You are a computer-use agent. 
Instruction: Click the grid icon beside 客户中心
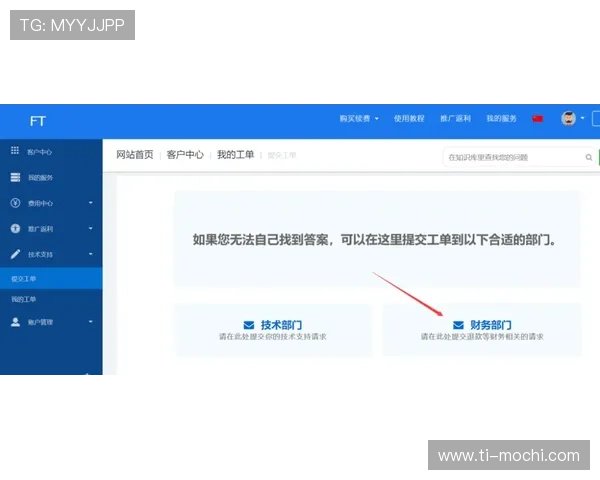coord(15,150)
